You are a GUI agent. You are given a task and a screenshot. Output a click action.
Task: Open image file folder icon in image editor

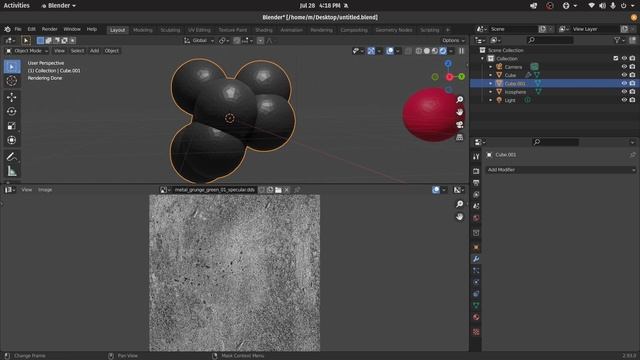tap(278, 190)
